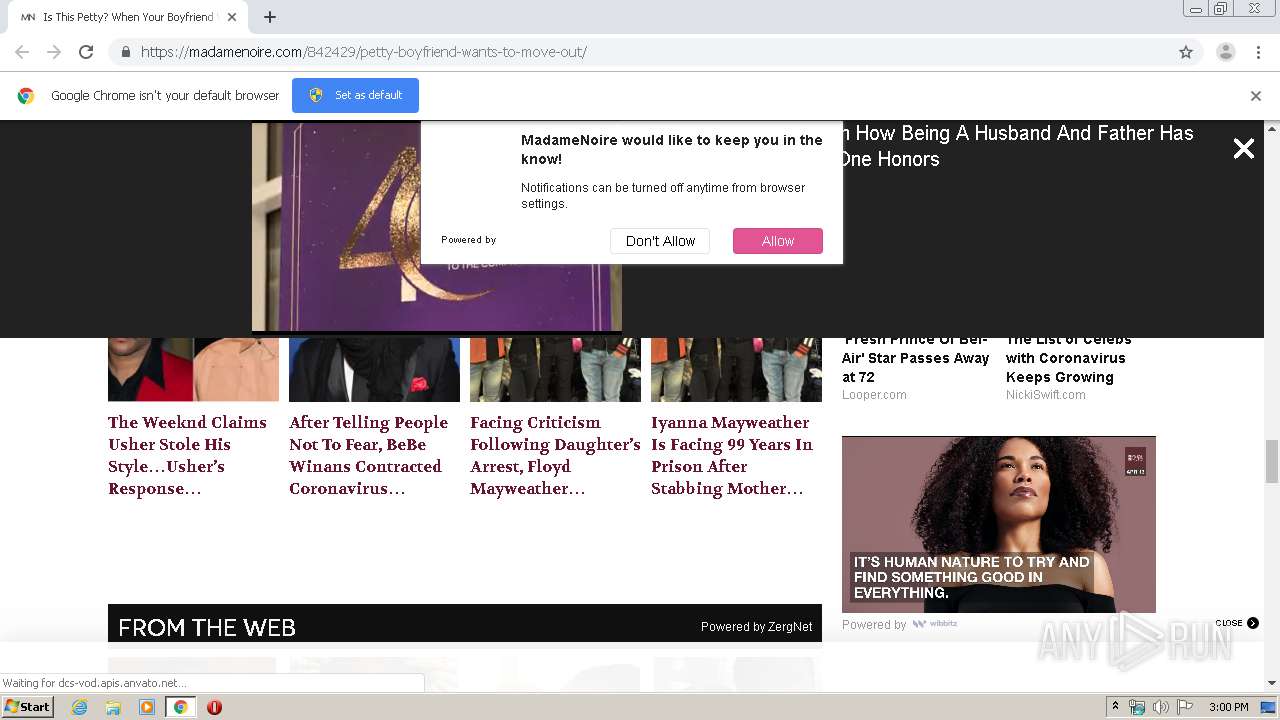Bookmark this page with the star
This screenshot has height=720, width=1280.
[x=1186, y=52]
